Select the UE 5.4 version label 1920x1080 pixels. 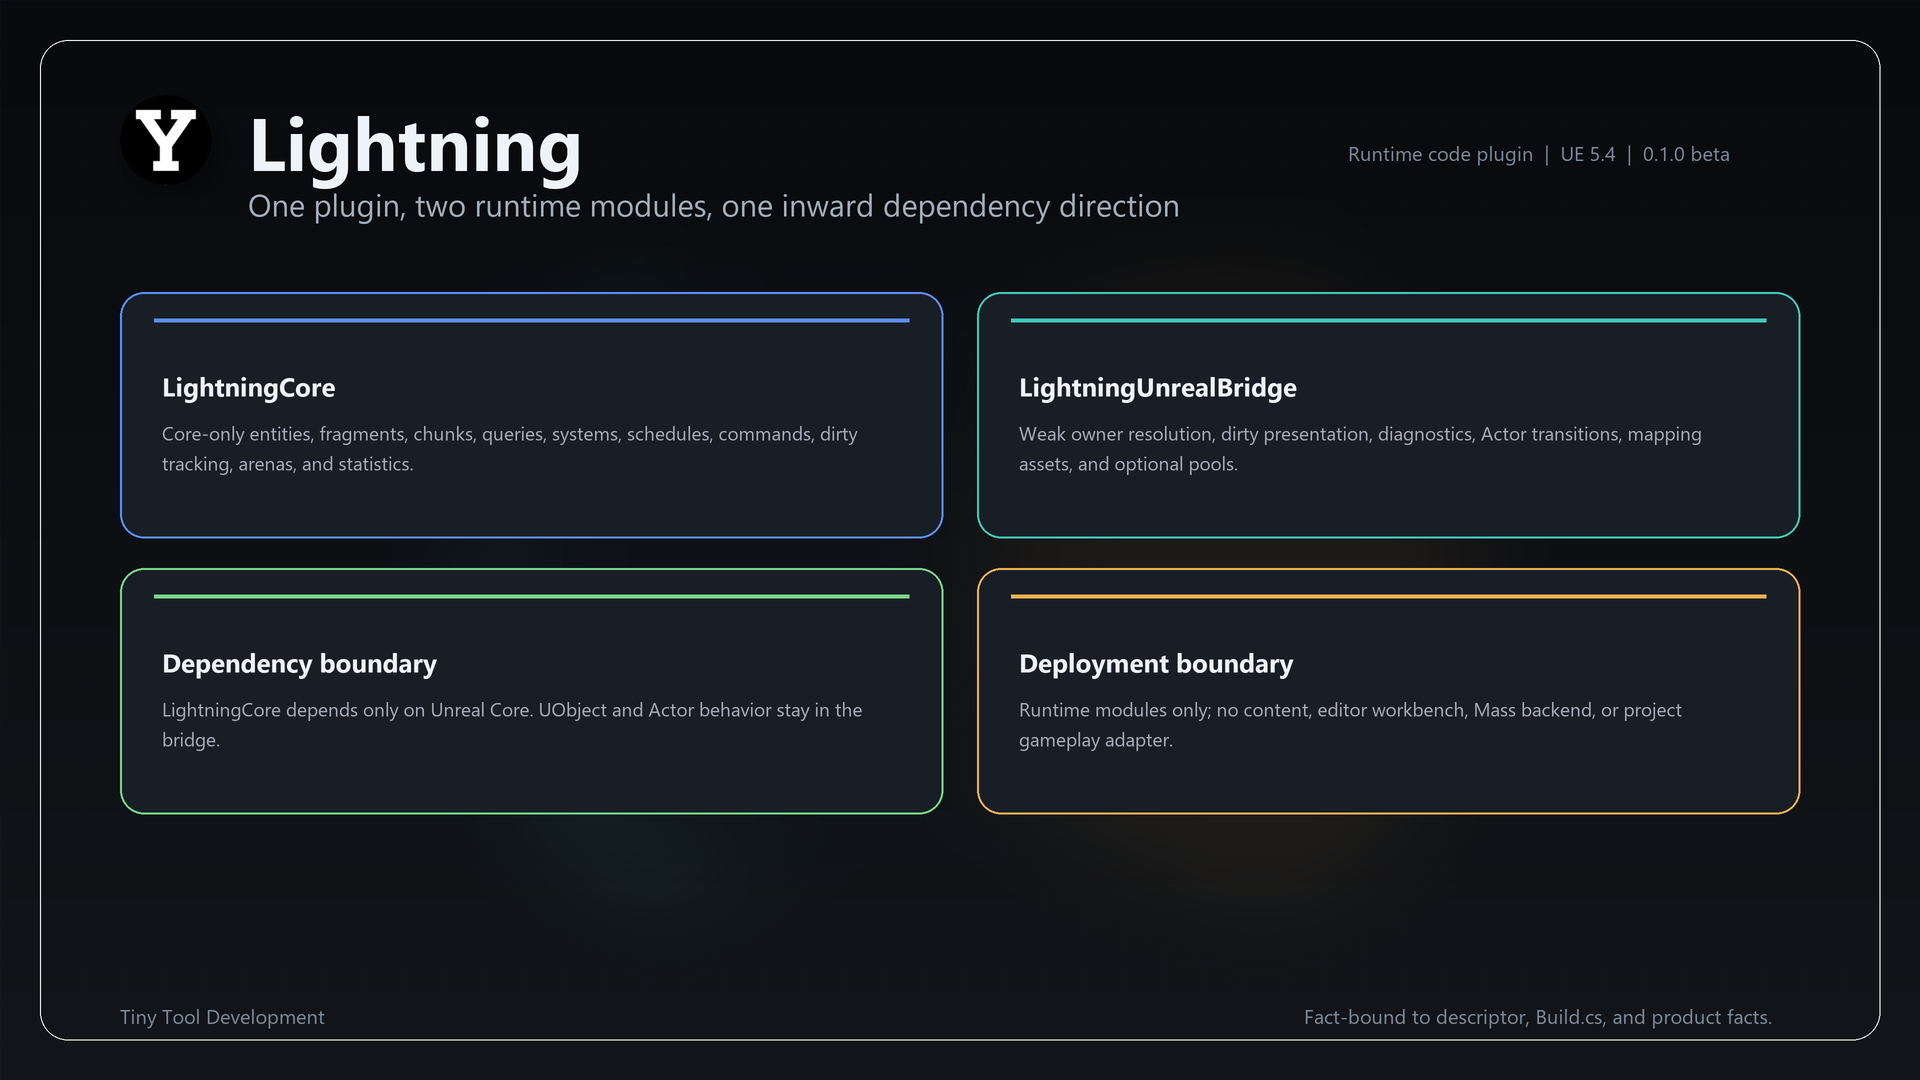click(x=1587, y=154)
